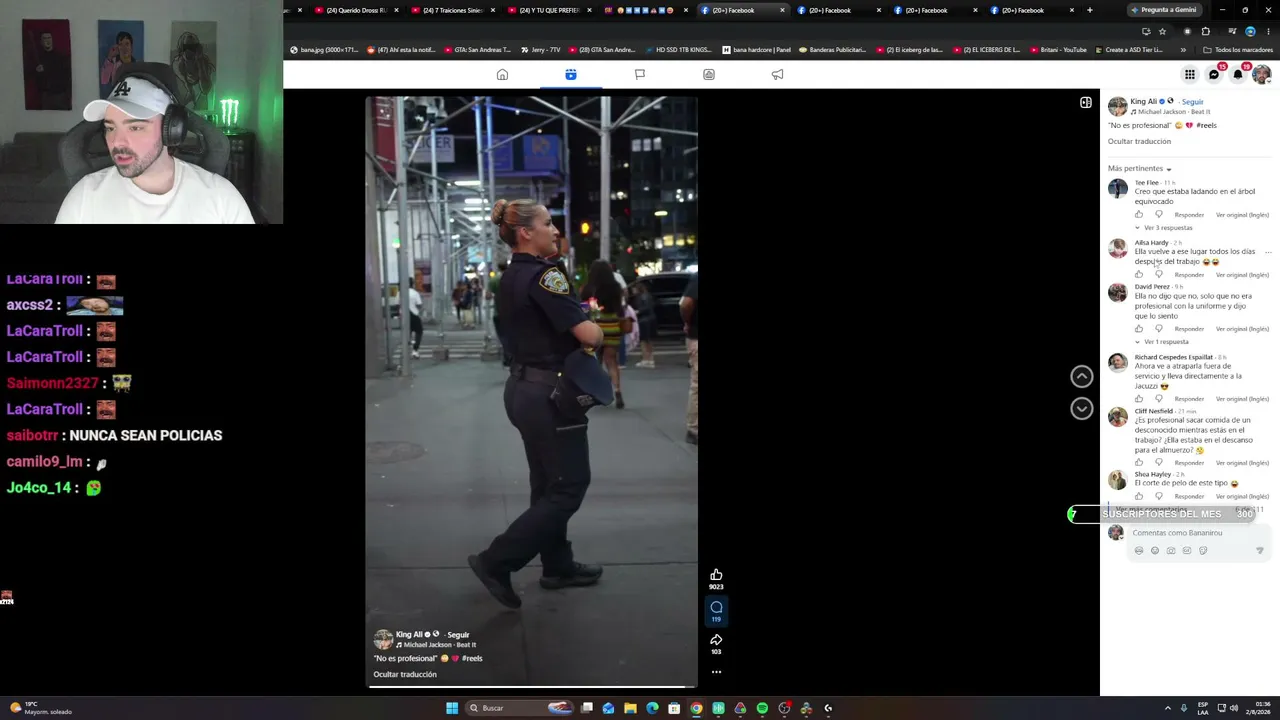Follow King Ali via Seguir on the video
The width and height of the screenshot is (1280, 720).
458,635
